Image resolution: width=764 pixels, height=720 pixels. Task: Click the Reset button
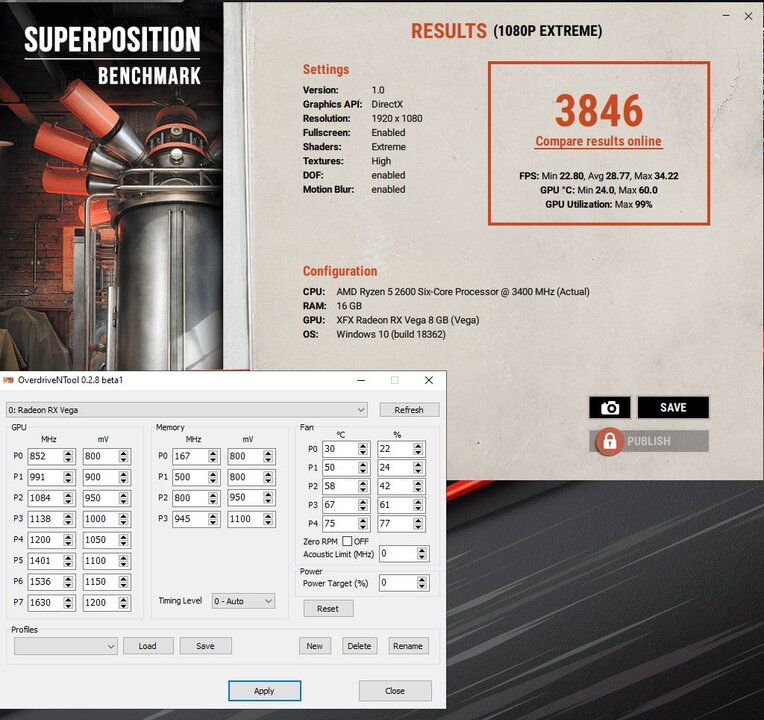pos(328,608)
